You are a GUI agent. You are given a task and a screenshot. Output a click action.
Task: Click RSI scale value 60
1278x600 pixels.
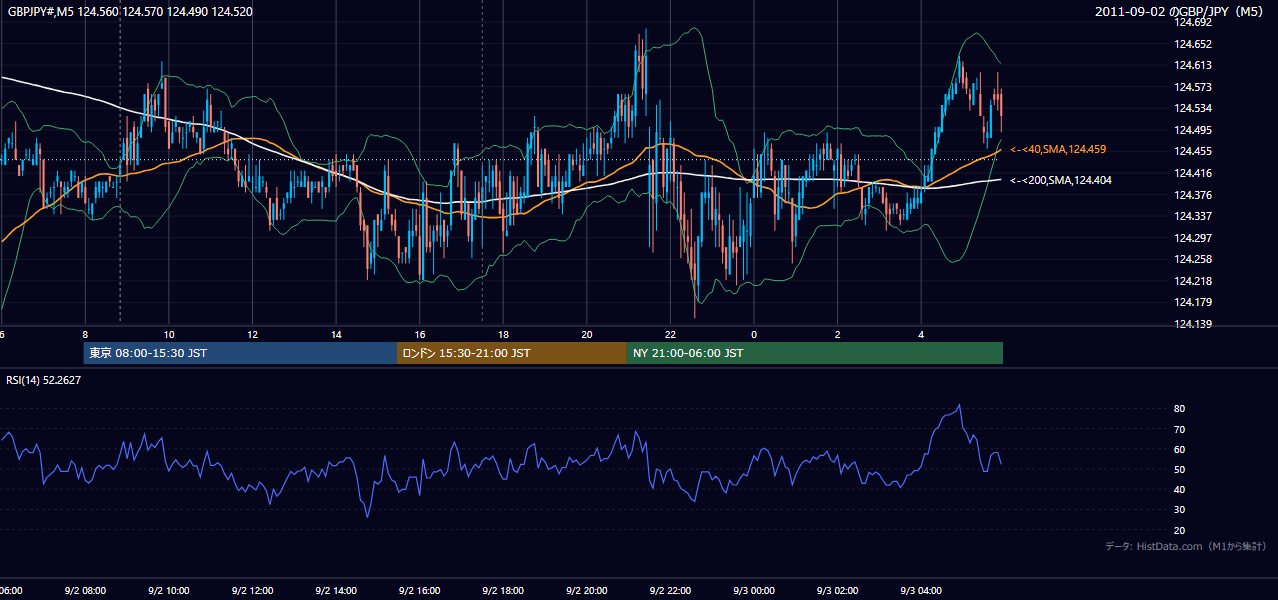1180,449
